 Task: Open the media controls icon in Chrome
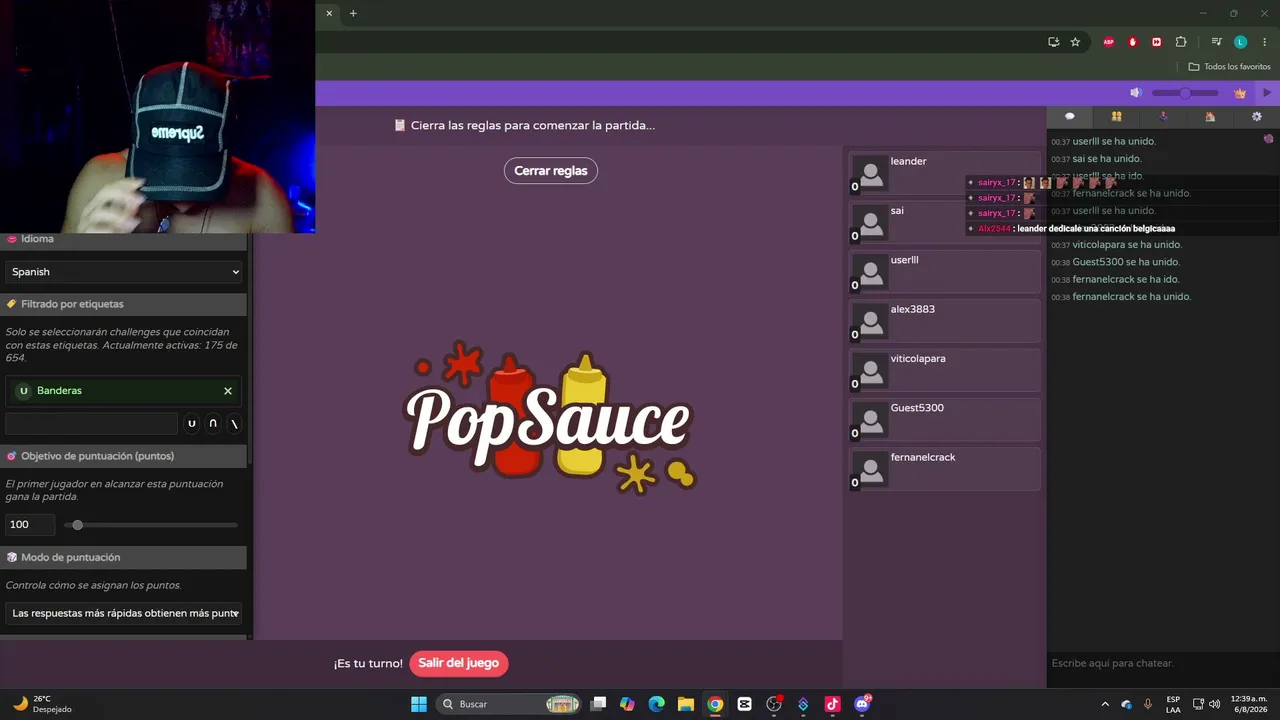[x=1217, y=42]
